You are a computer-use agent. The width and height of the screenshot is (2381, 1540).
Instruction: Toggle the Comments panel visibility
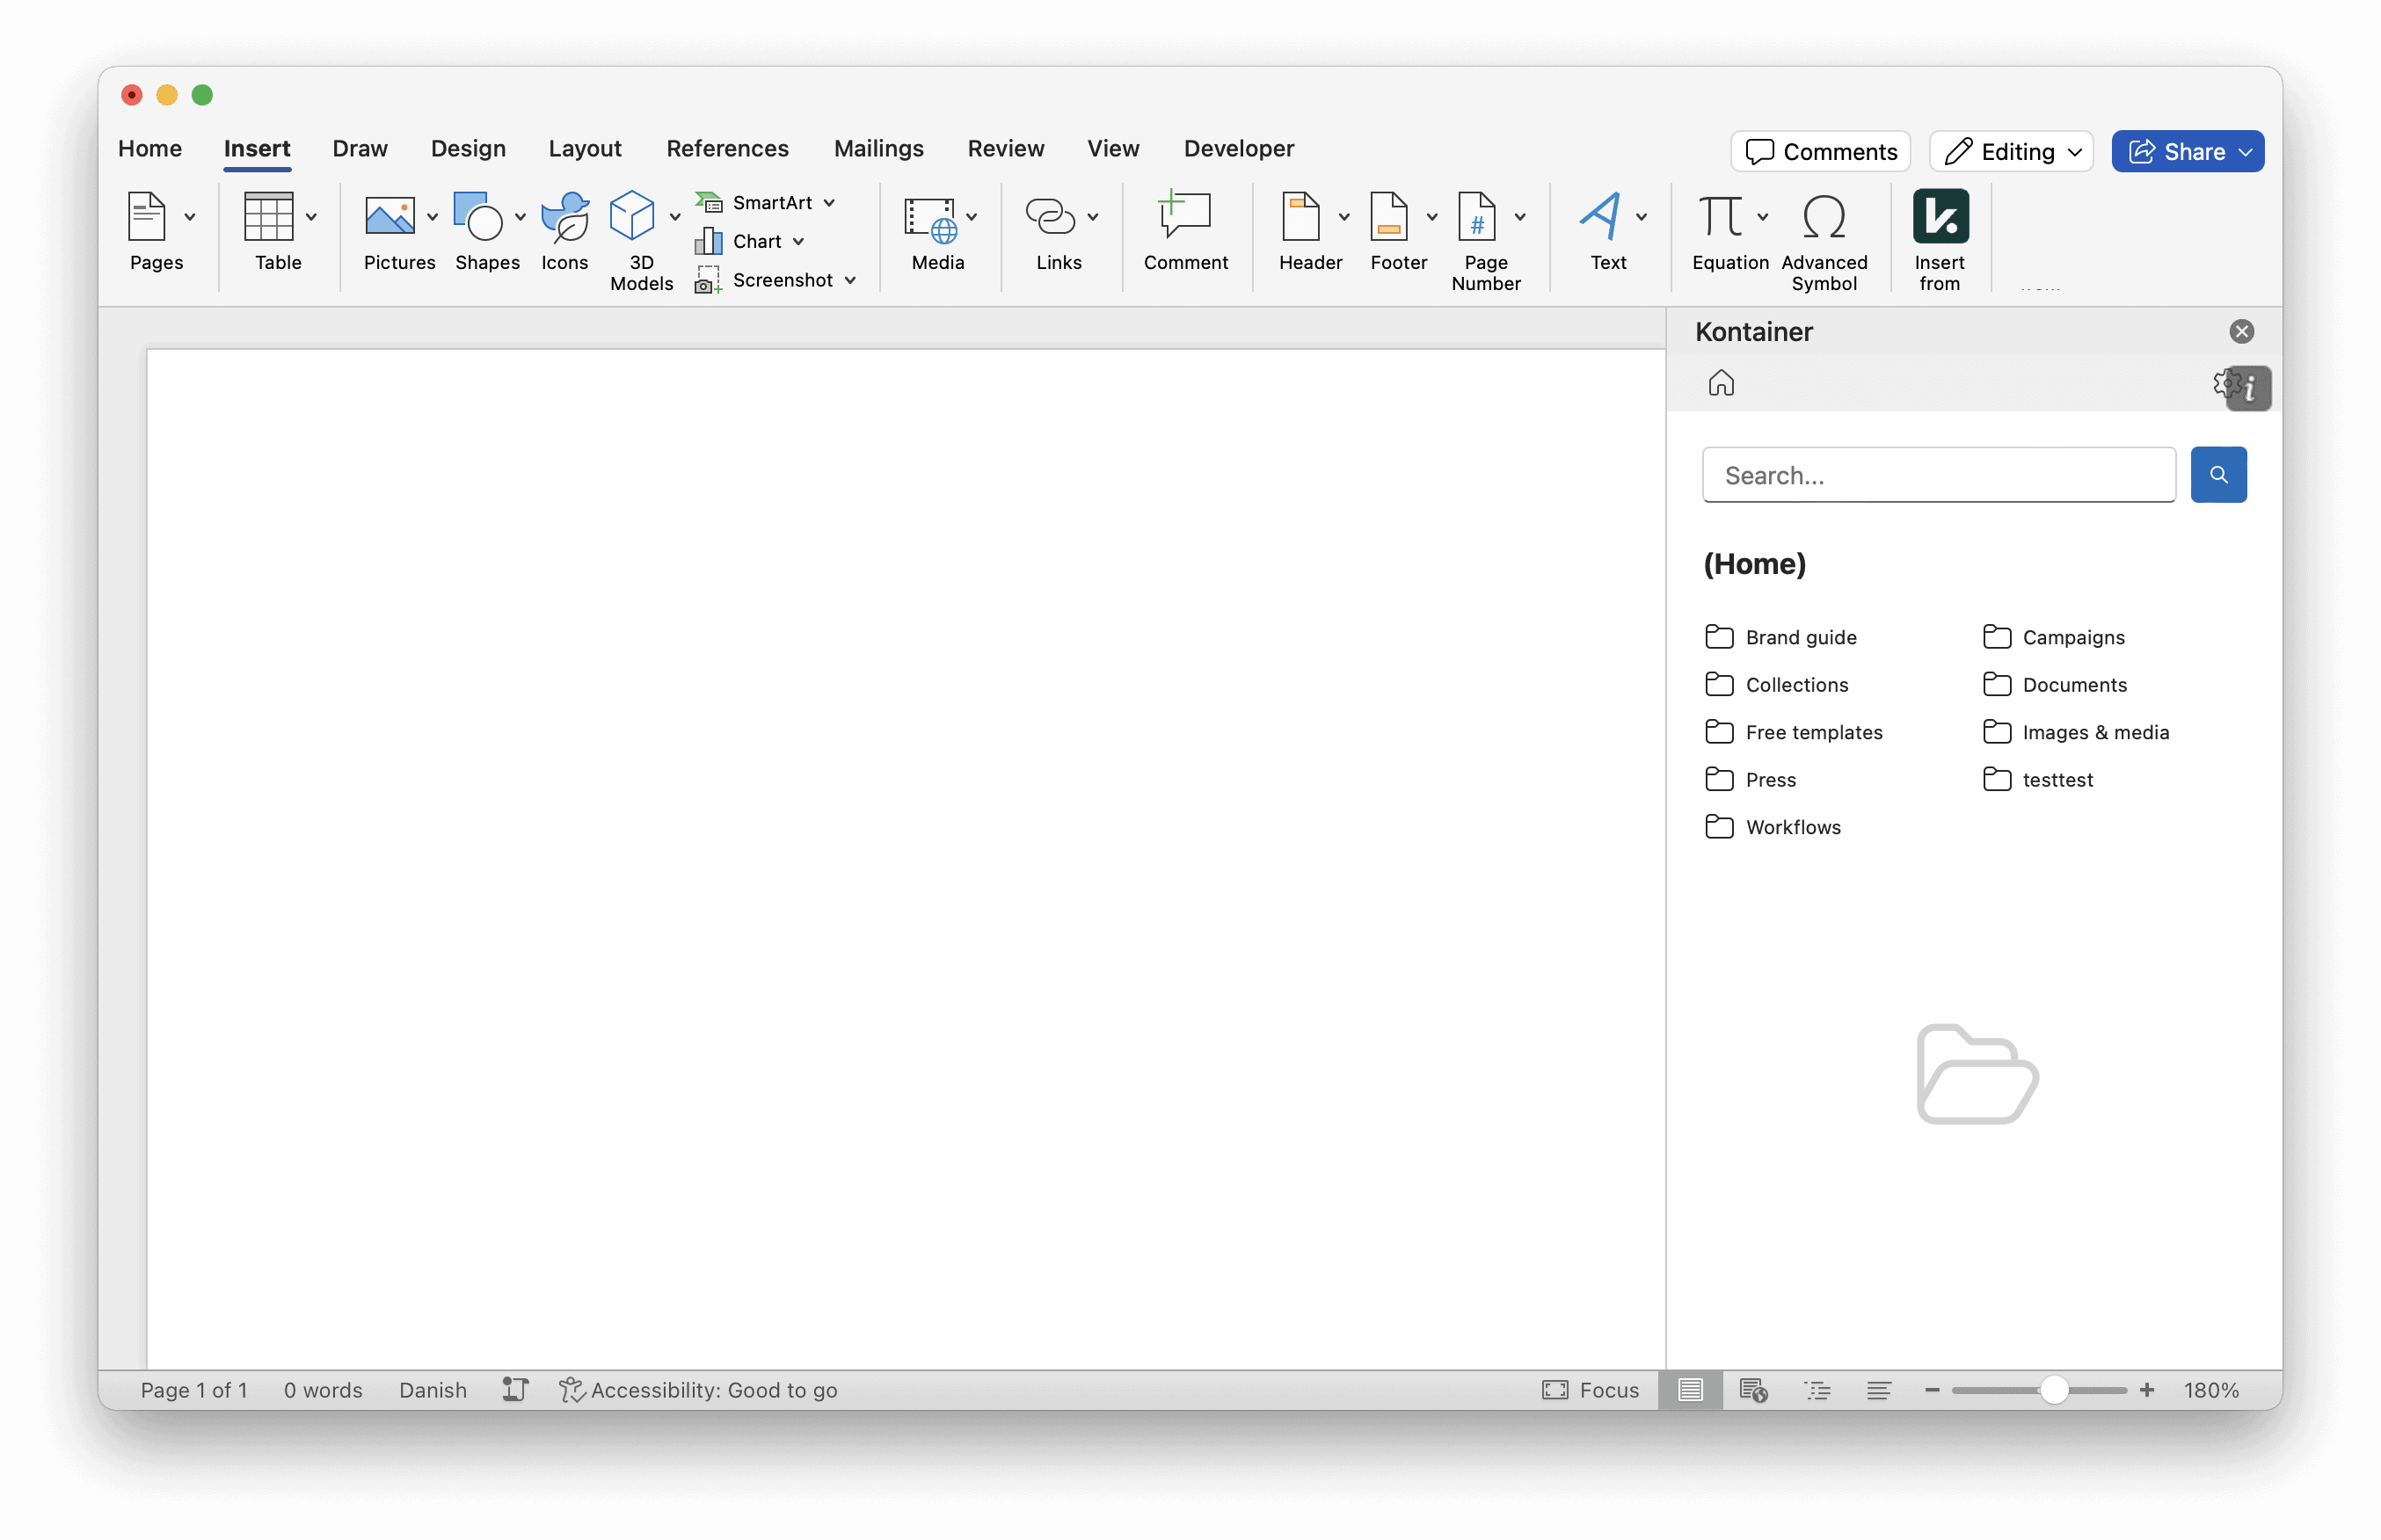tap(1822, 151)
